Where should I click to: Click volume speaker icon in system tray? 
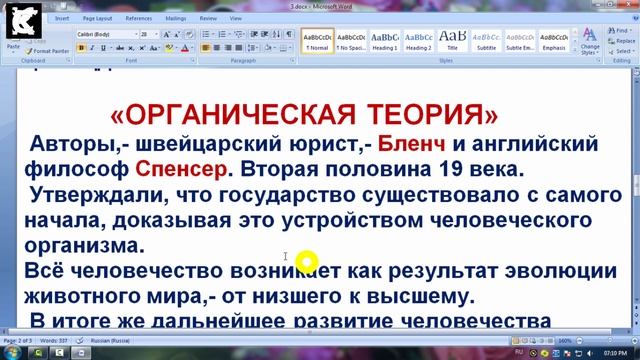589,353
